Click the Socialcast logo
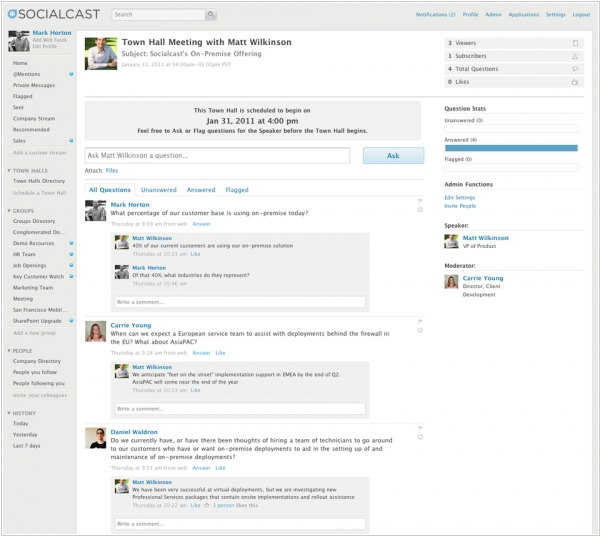This screenshot has width=600, height=536. tap(54, 14)
